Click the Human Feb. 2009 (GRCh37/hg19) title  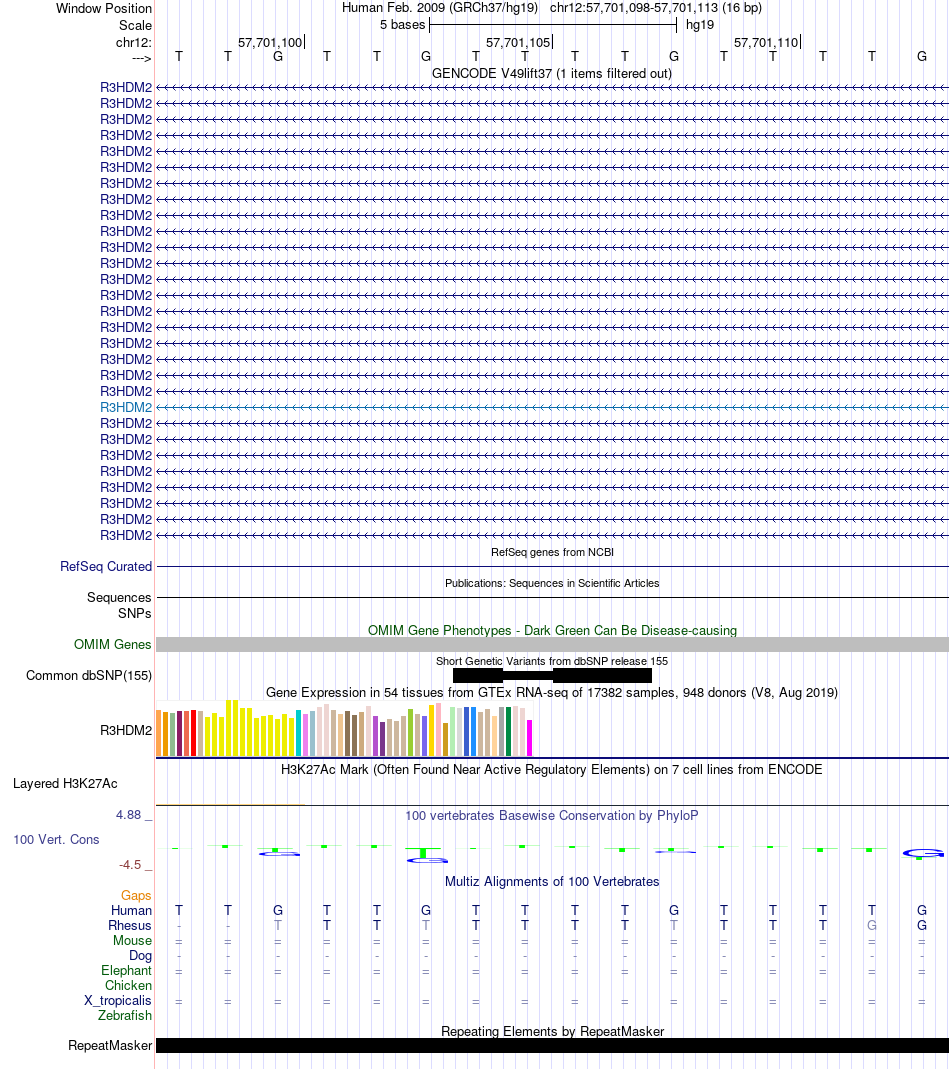point(440,7)
